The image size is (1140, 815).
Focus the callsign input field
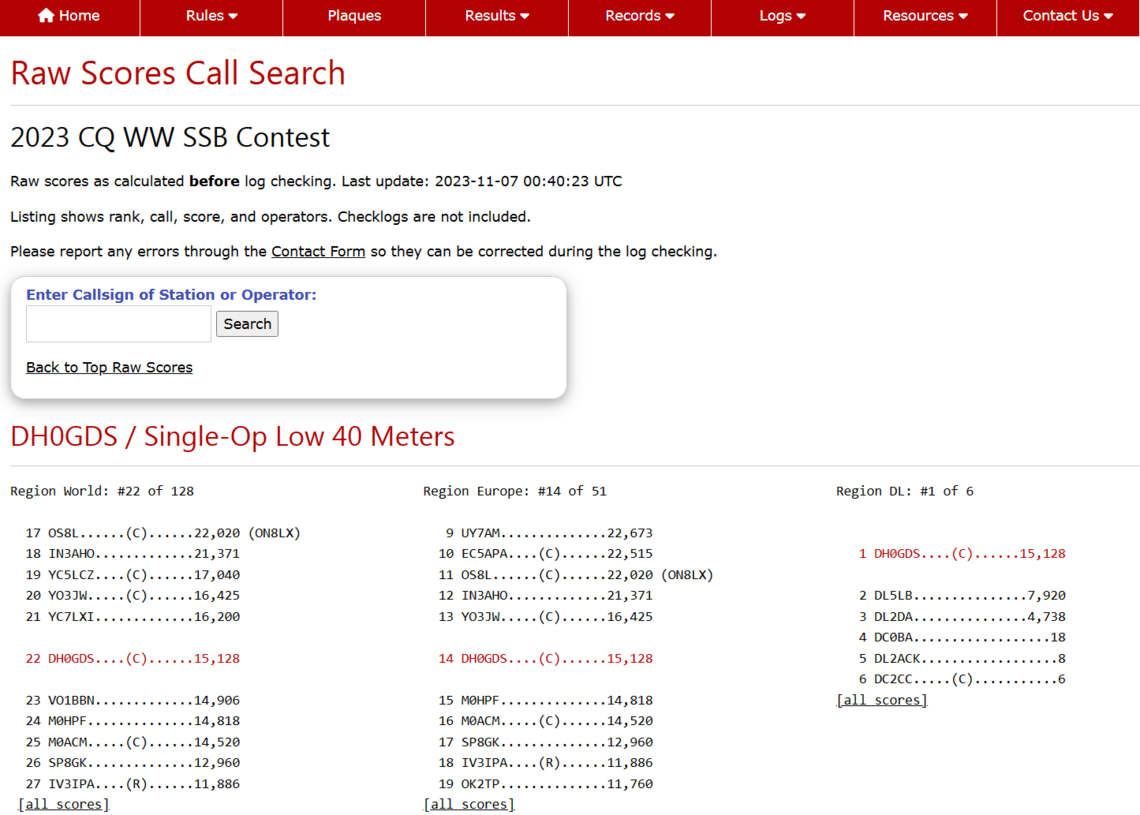(x=119, y=324)
